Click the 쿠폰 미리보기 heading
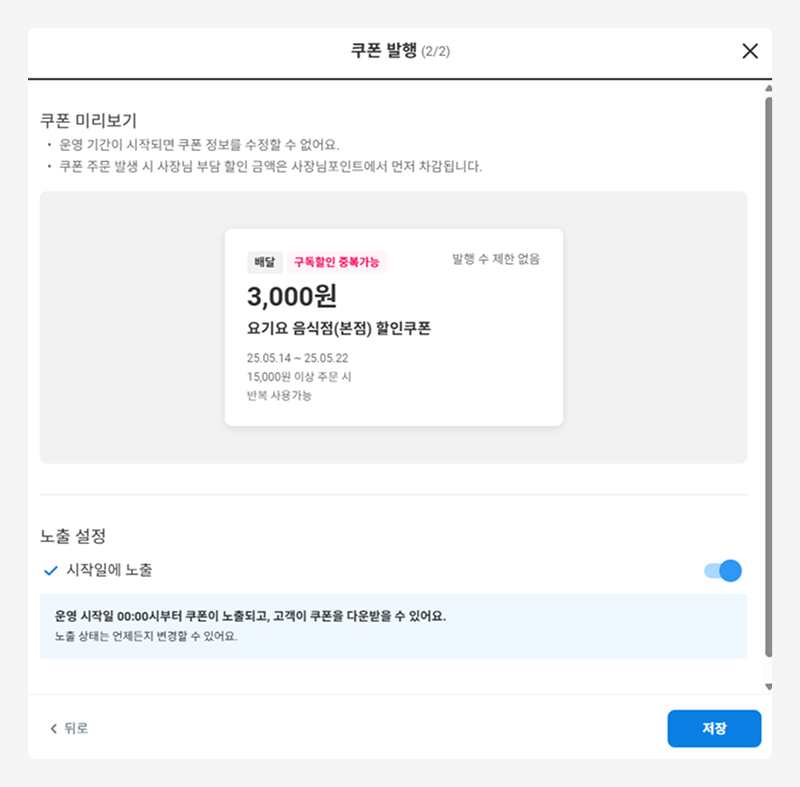The height and width of the screenshot is (787, 800). click(x=88, y=120)
